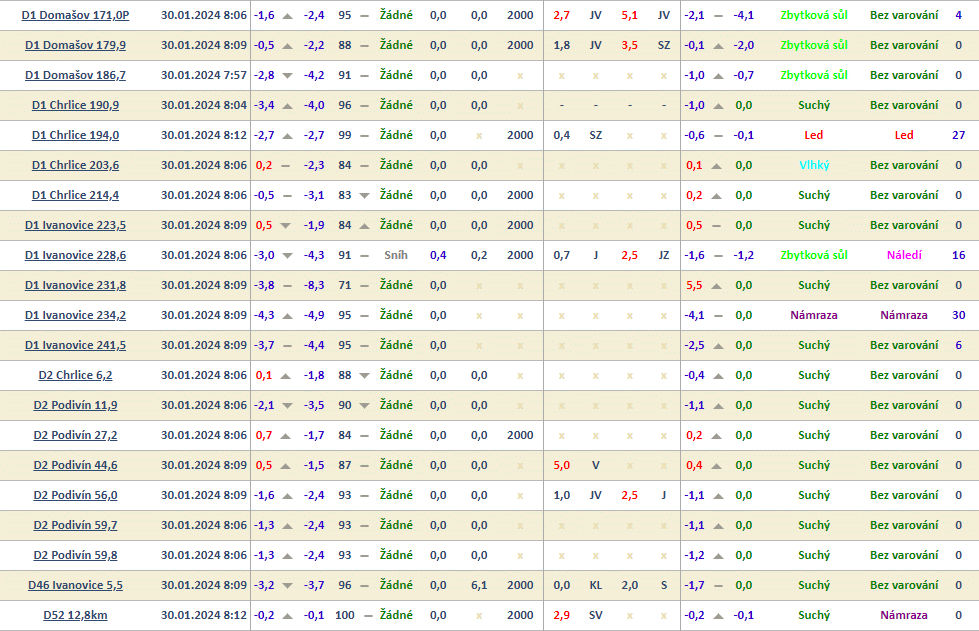This screenshot has height=631, width=979.
Task: Click air temperature down arrow in D1 Domašov 186,7 row
Action: (x=288, y=76)
